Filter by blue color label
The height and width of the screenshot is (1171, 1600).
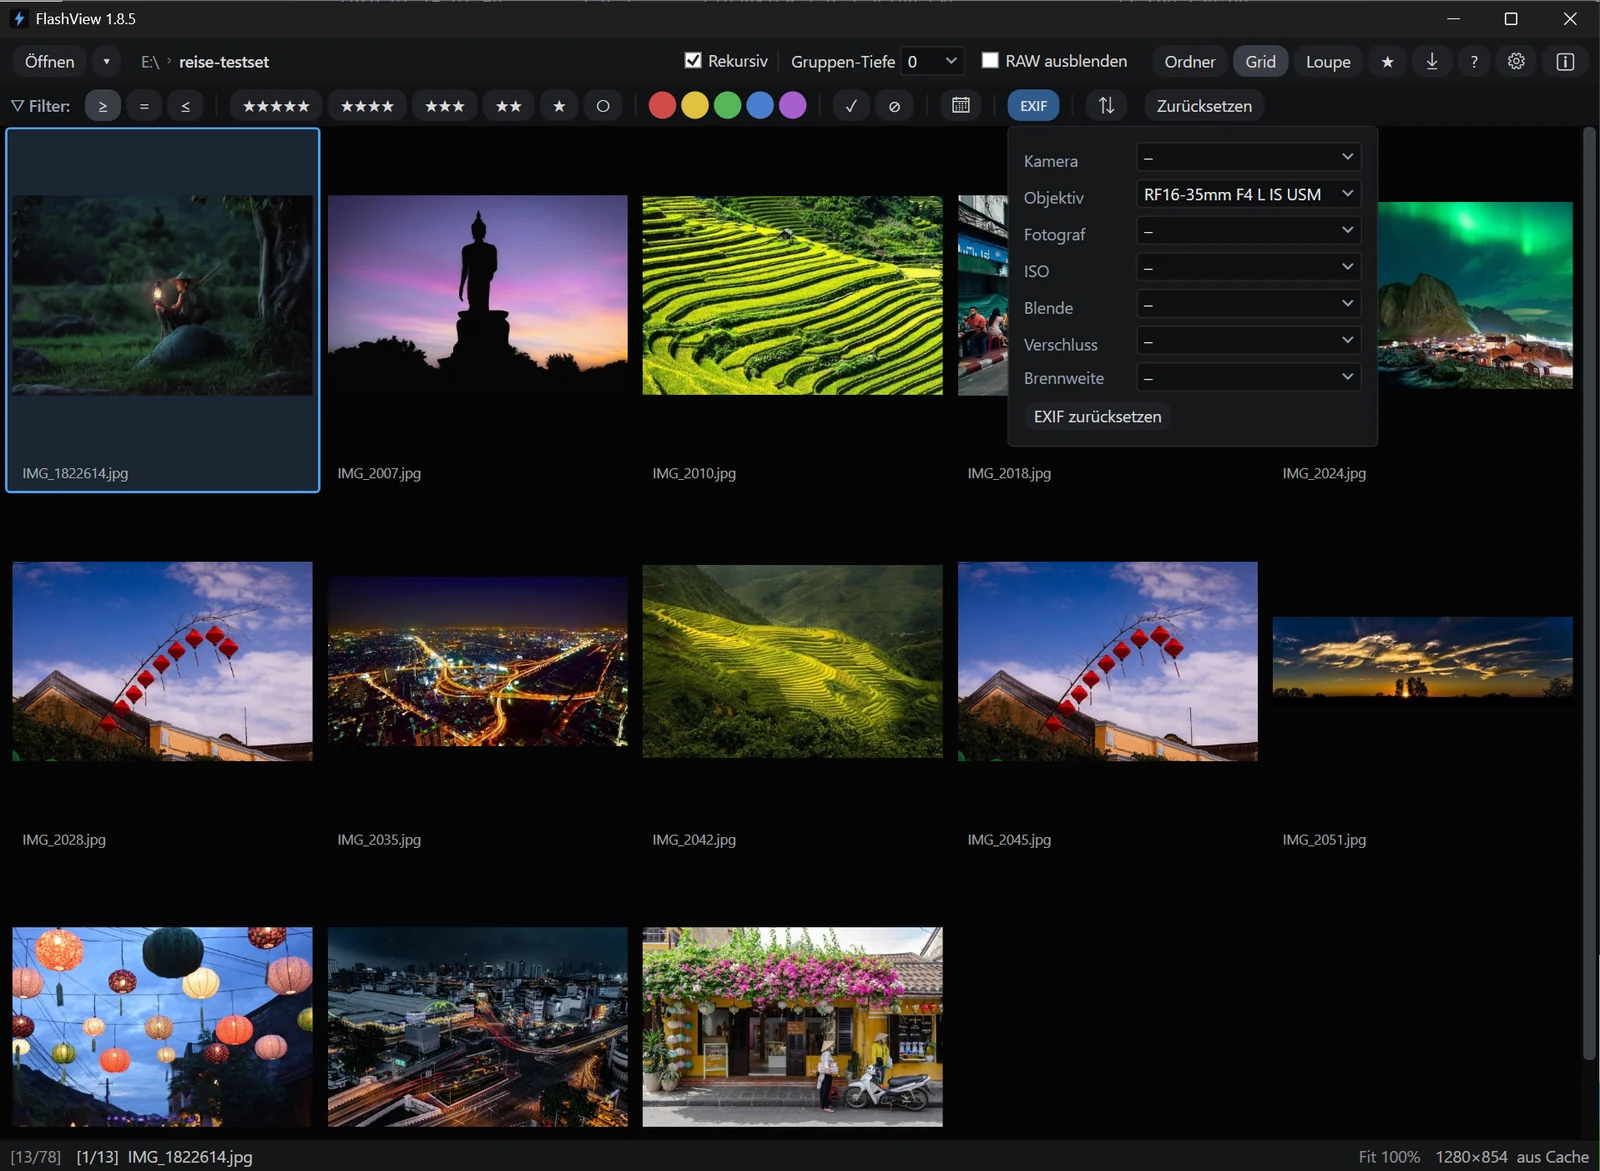[760, 105]
